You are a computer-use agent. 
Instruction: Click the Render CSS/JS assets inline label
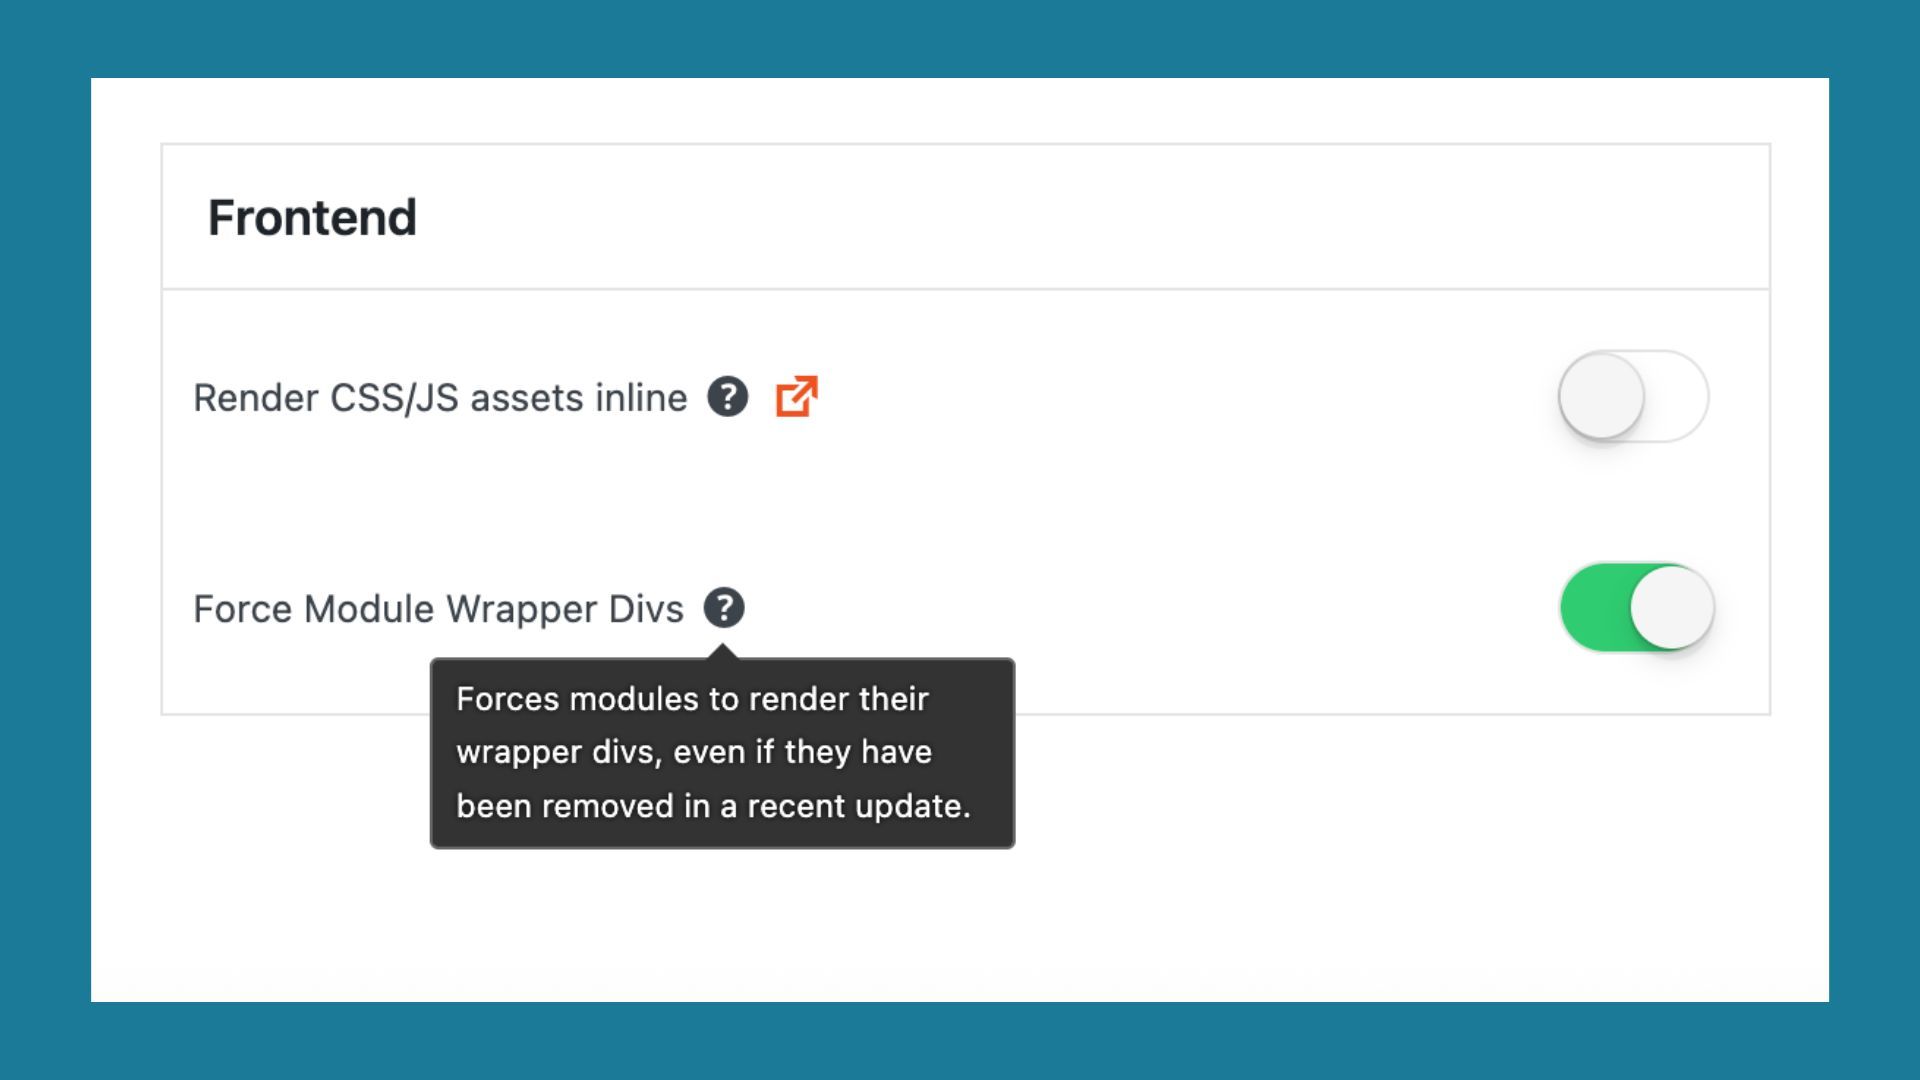pyautogui.click(x=440, y=398)
